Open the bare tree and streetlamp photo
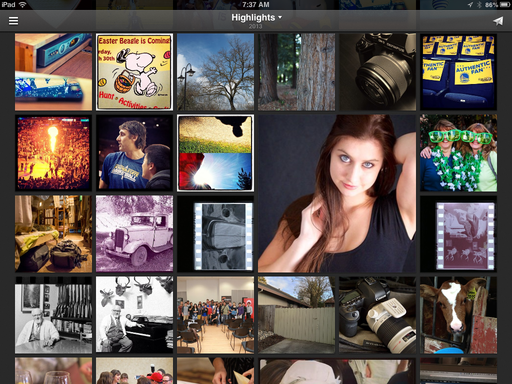 [215, 72]
